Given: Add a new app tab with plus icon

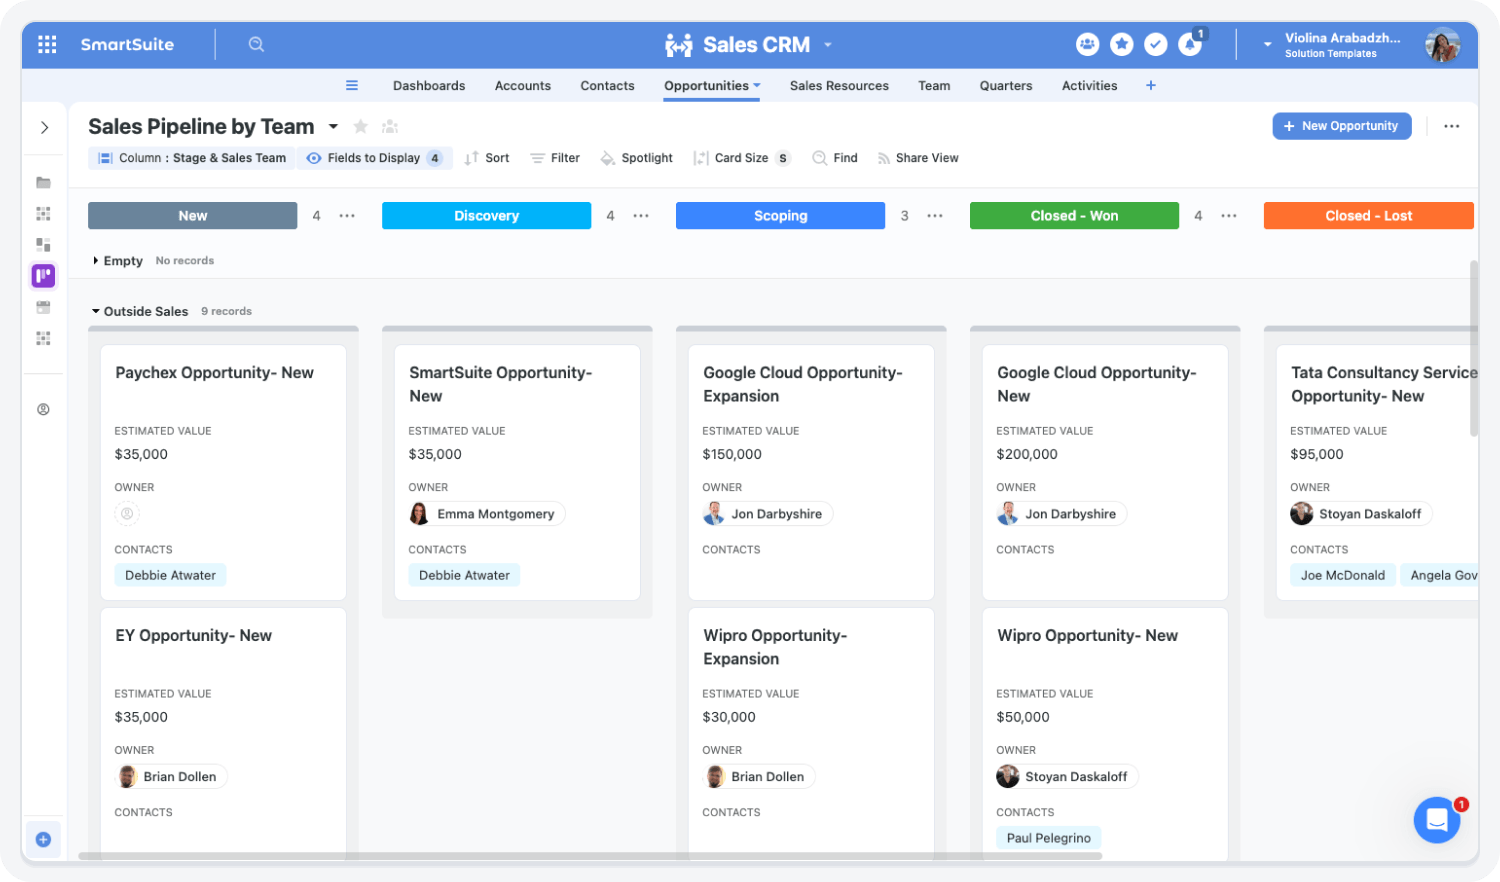Looking at the screenshot, I should pos(1151,85).
